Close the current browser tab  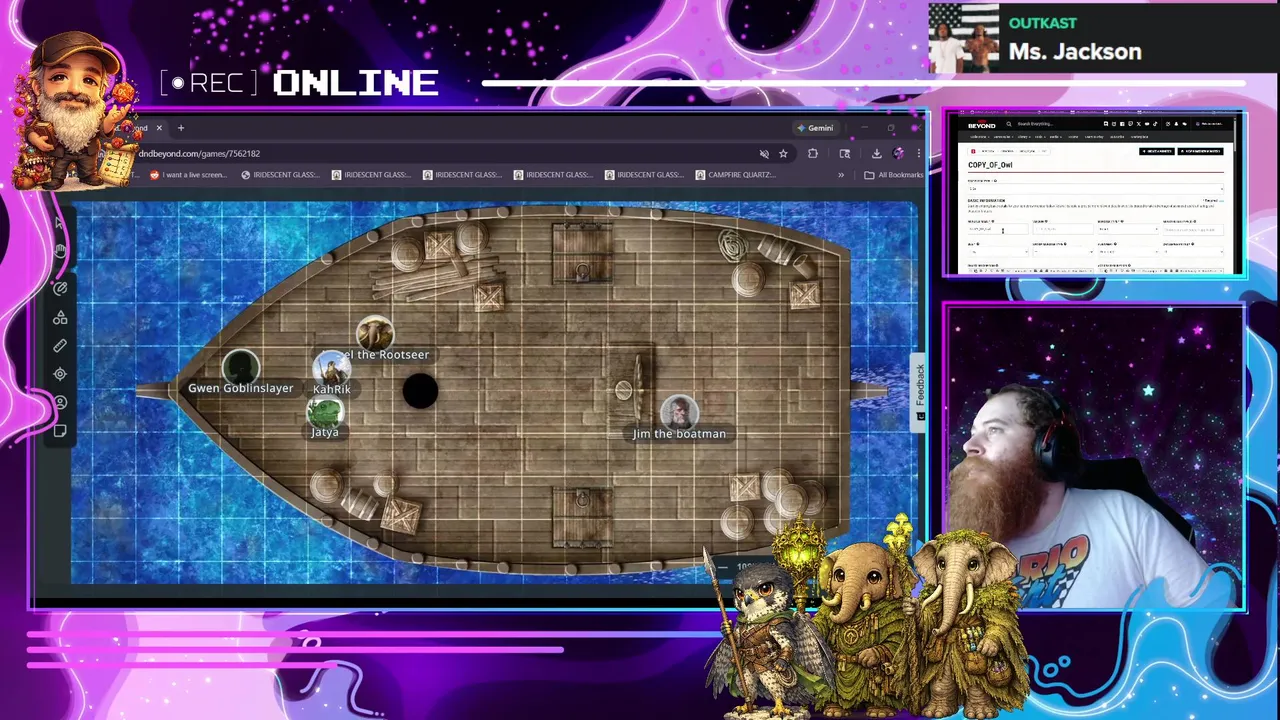(x=158, y=128)
